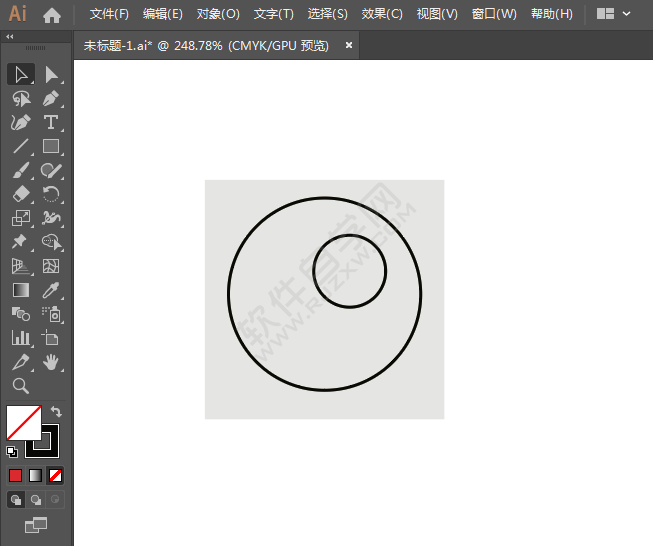Activate the Eyedropper tool

[x=51, y=290]
